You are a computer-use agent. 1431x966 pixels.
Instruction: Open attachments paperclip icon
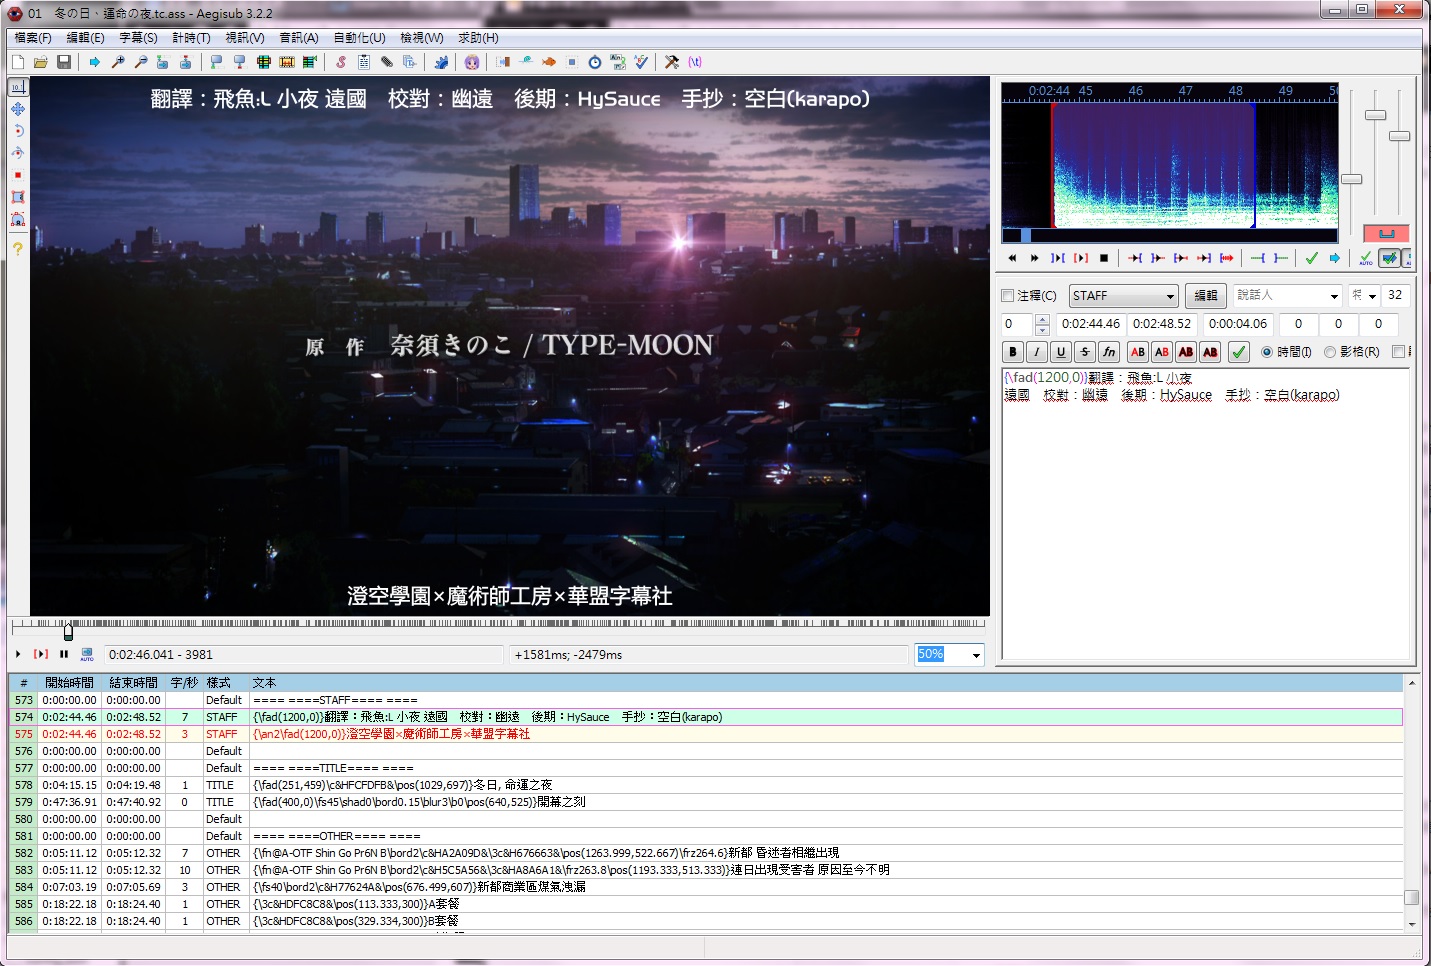[387, 62]
